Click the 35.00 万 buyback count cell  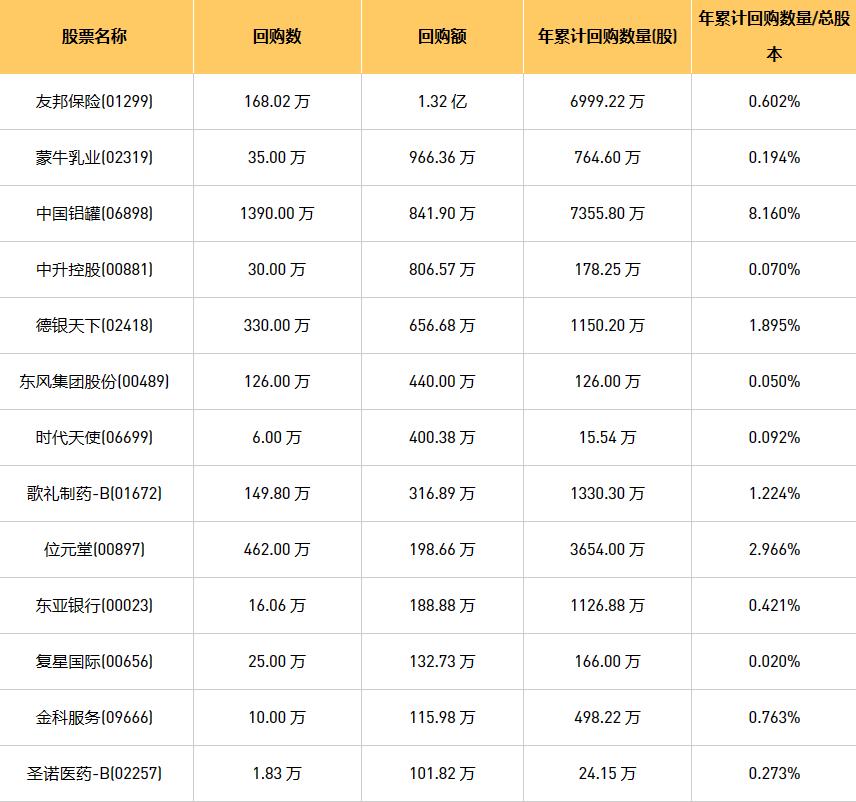(277, 158)
